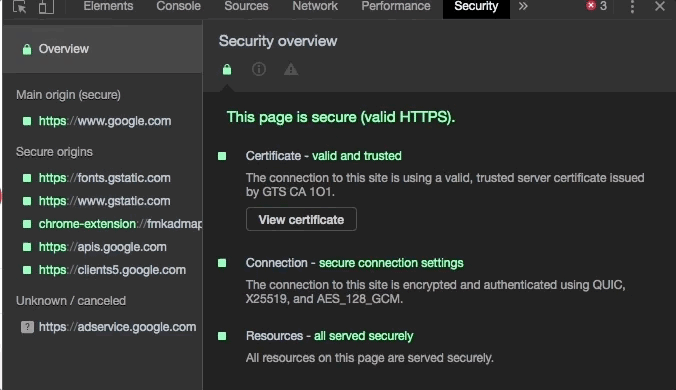Close the DevTools panel
The width and height of the screenshot is (676, 390).
click(660, 6)
